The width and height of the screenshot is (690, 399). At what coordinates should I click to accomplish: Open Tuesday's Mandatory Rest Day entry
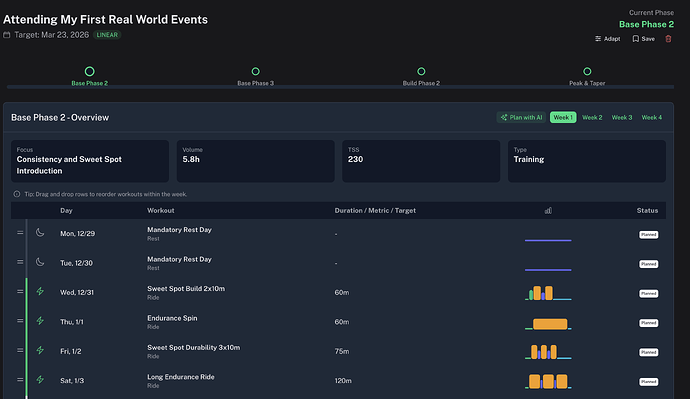(179, 259)
